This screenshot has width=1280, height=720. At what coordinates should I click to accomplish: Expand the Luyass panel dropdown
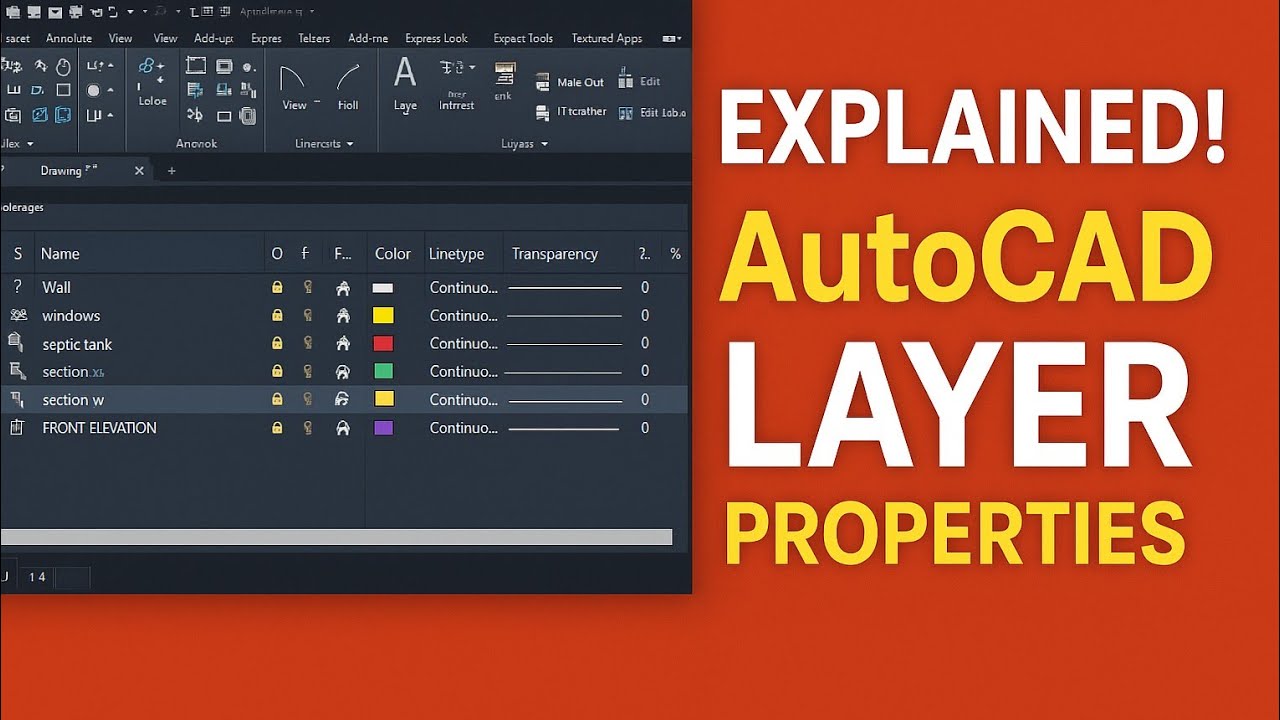pyautogui.click(x=544, y=144)
